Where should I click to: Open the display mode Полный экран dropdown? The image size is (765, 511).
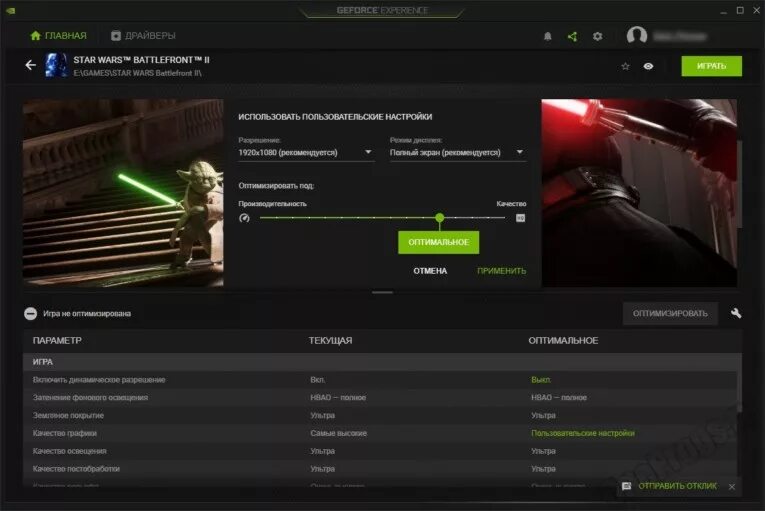[x=458, y=153]
